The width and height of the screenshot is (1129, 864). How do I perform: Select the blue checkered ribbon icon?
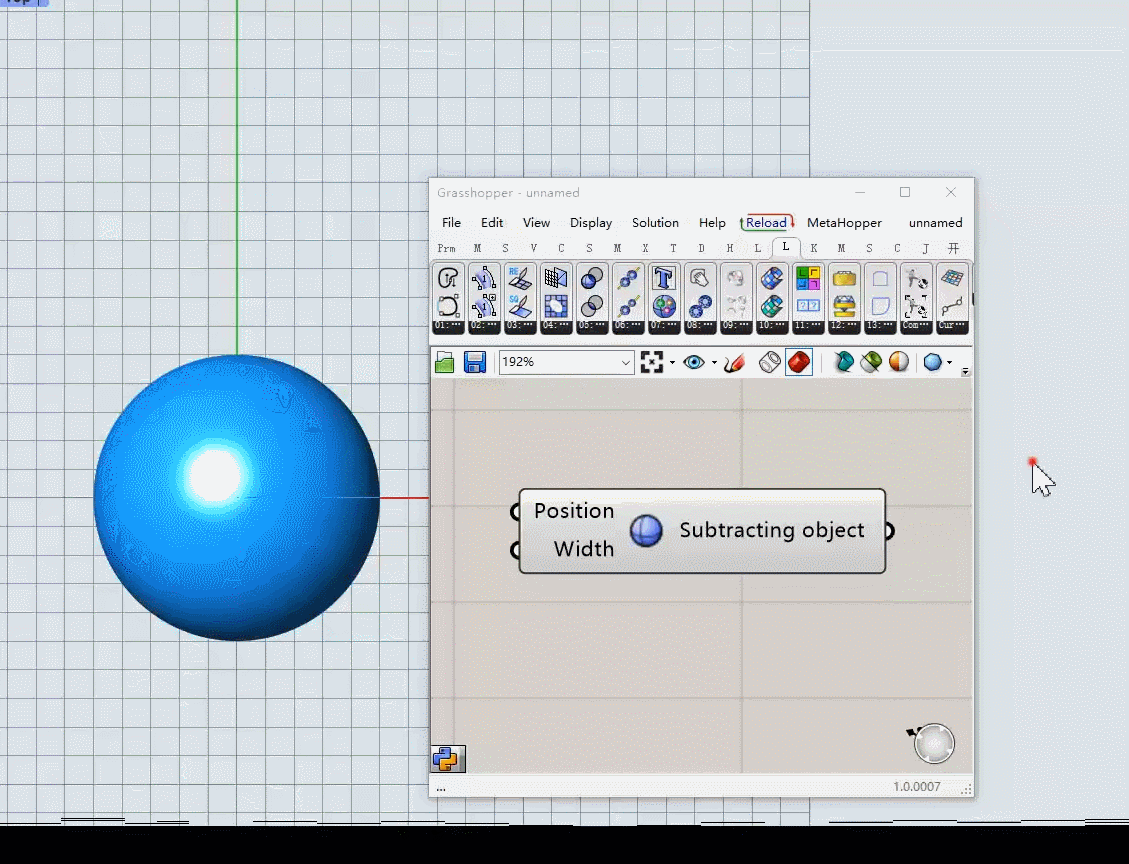pos(772,278)
